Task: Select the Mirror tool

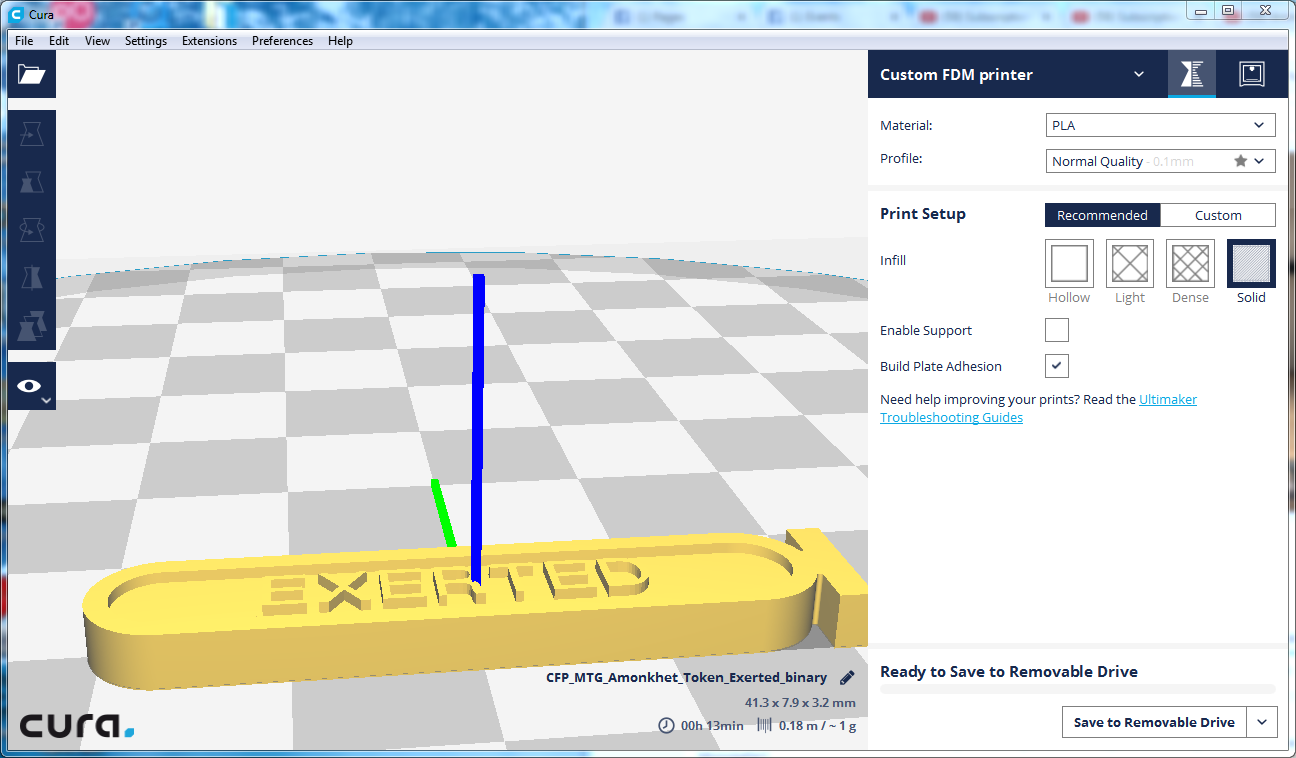Action: (32, 278)
